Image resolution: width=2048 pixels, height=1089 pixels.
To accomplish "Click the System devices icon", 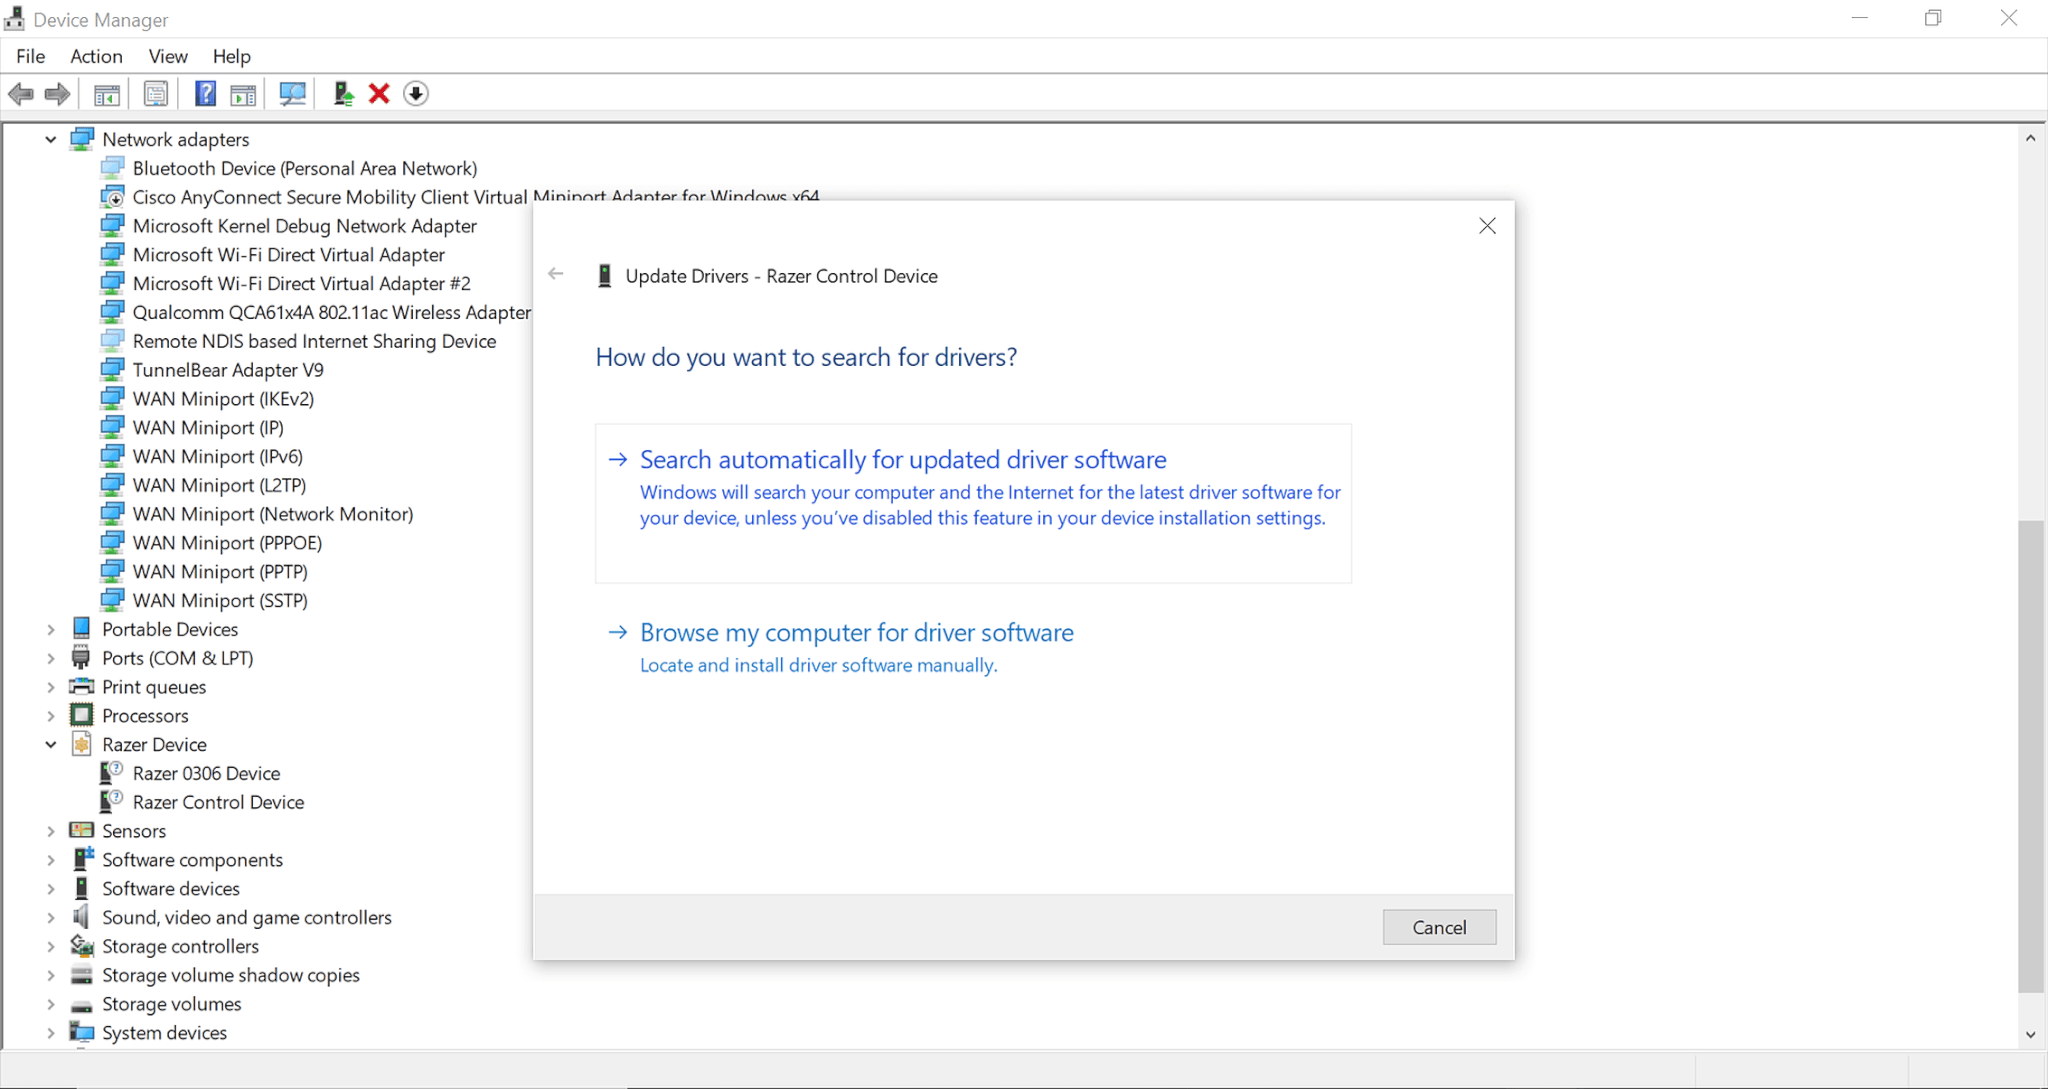I will coord(82,1033).
